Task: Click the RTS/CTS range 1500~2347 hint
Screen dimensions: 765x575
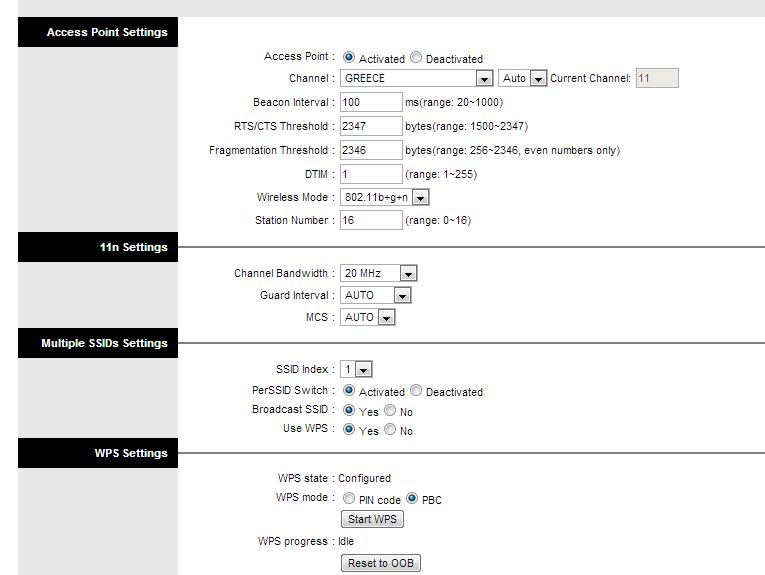Action: tap(466, 126)
